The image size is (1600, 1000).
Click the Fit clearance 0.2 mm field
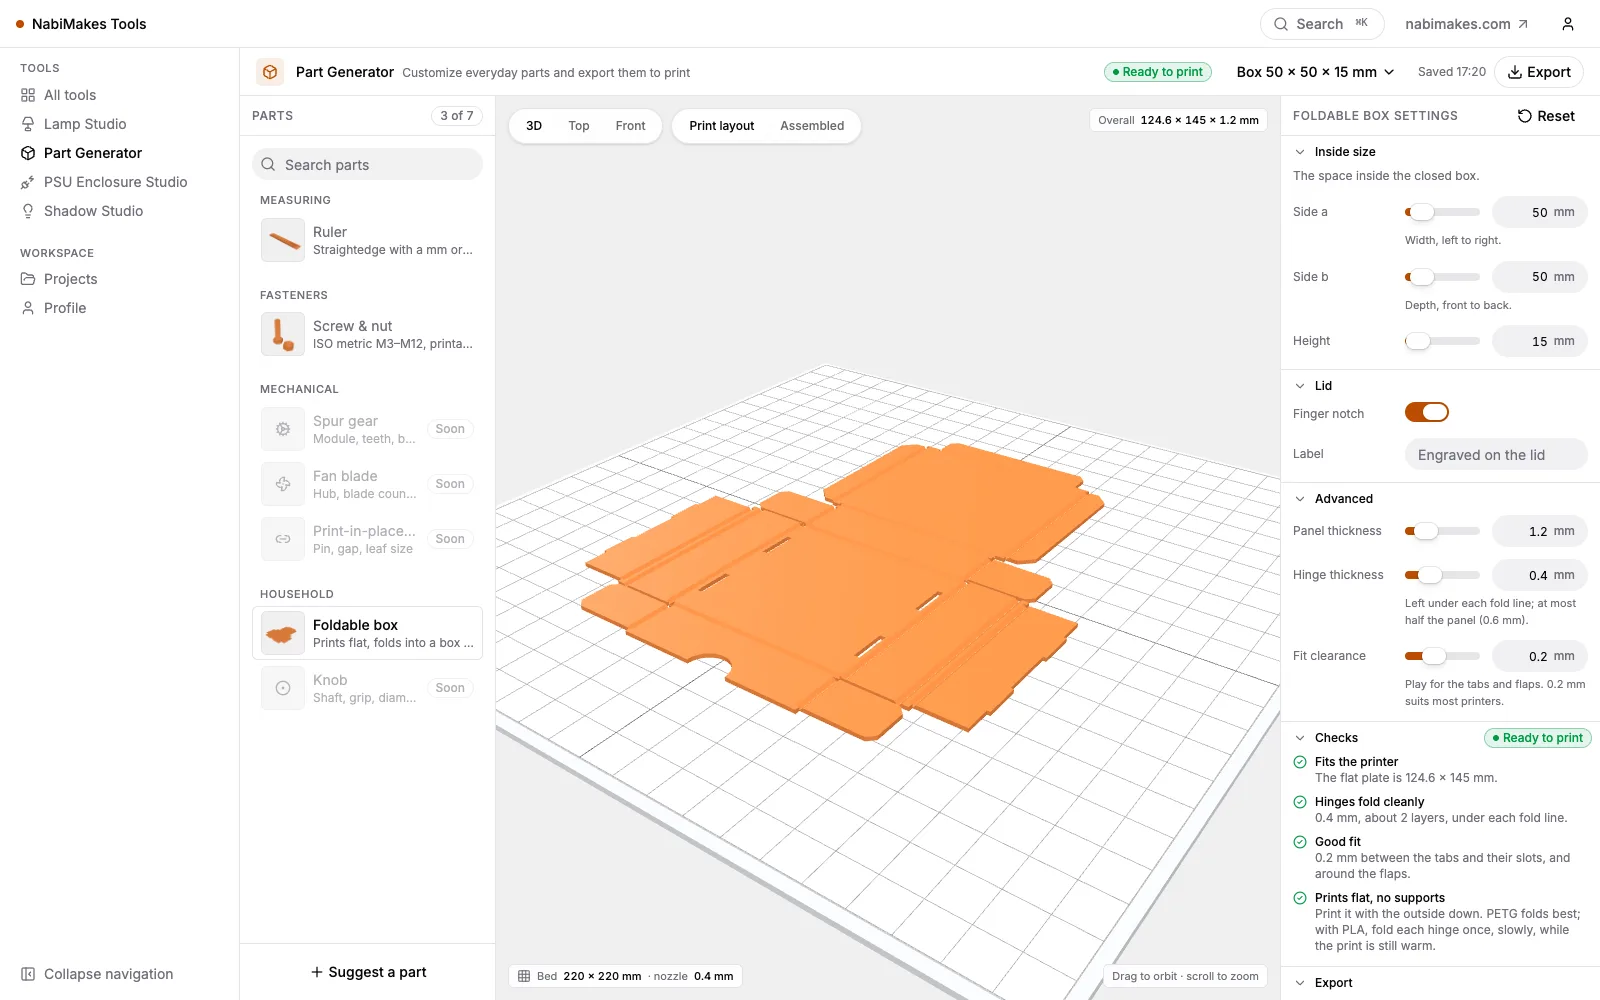click(x=1540, y=656)
